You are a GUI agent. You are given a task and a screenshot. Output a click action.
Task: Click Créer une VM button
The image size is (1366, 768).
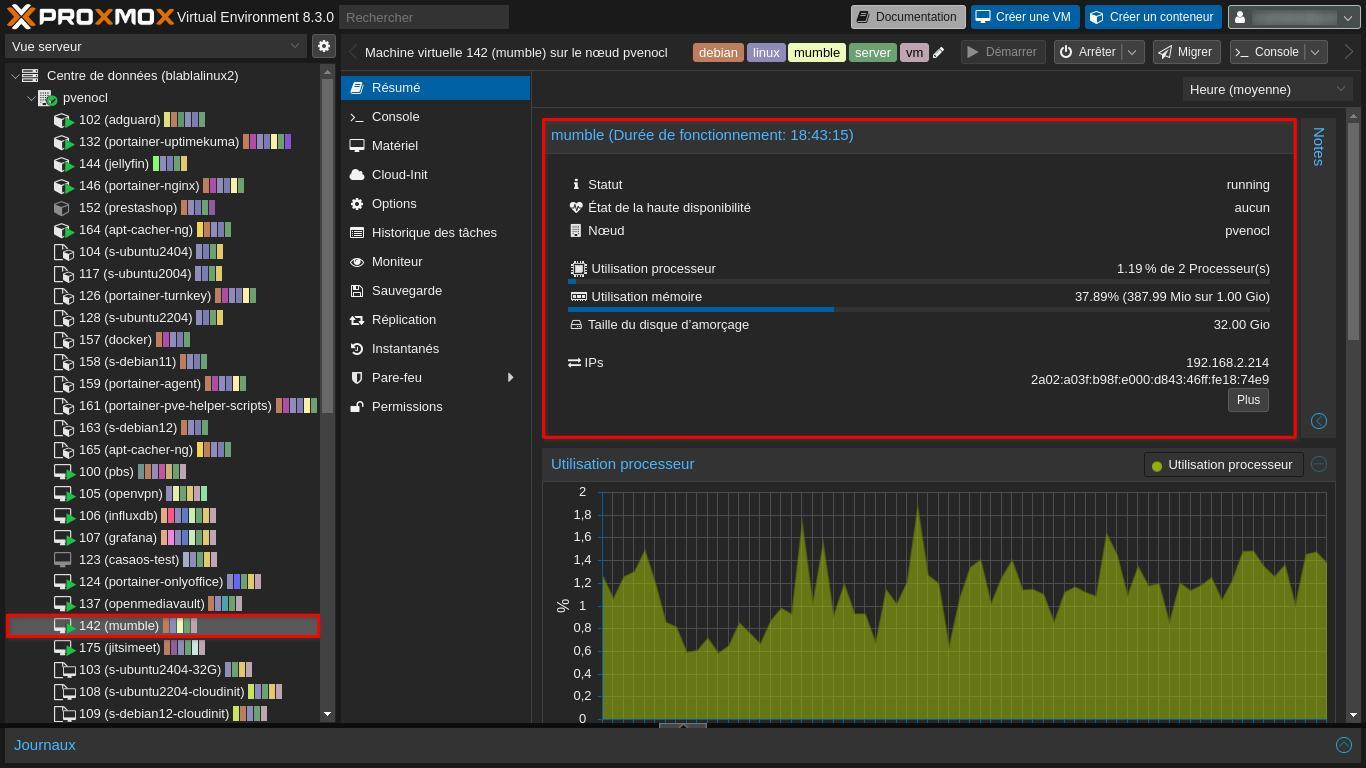(1024, 17)
